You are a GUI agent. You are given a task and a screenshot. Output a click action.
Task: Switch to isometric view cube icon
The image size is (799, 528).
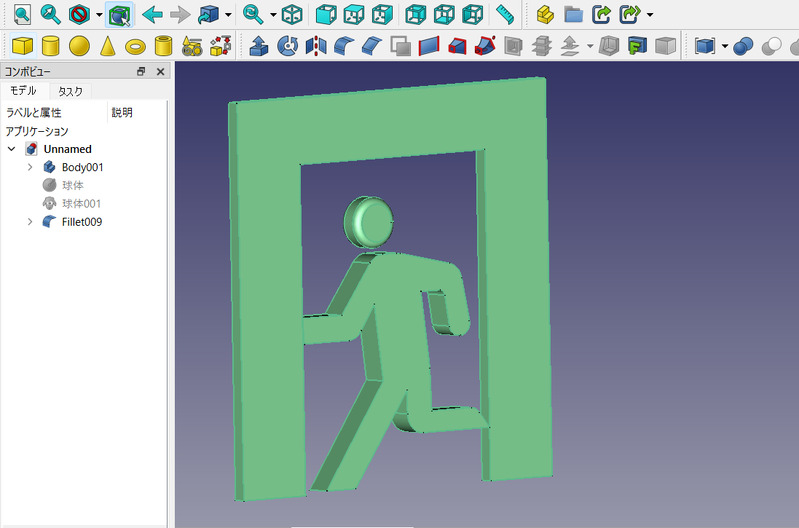(292, 14)
